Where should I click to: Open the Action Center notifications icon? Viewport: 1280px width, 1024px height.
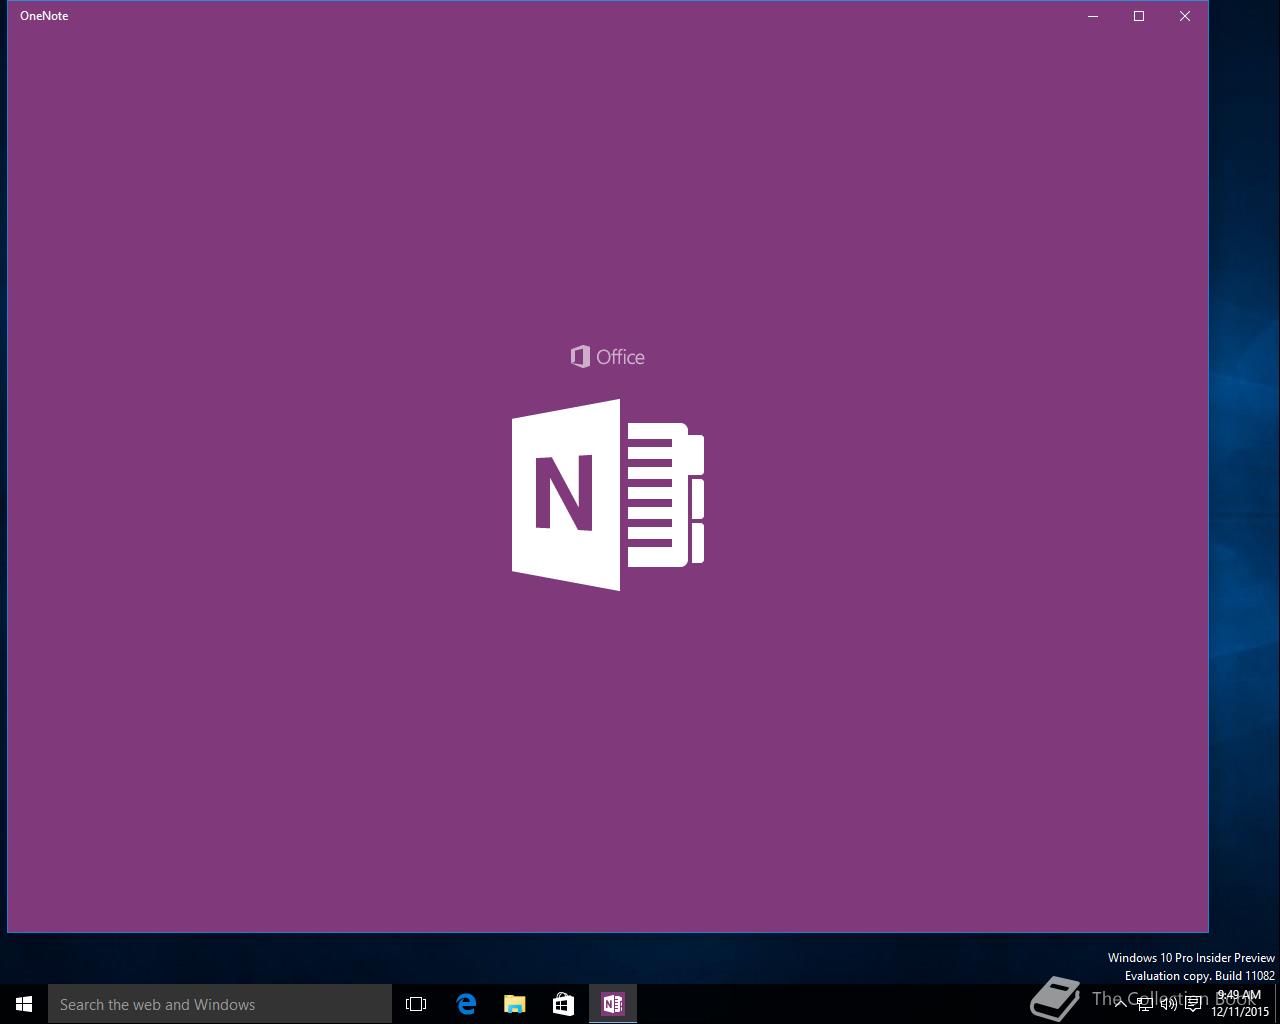tap(1193, 1004)
